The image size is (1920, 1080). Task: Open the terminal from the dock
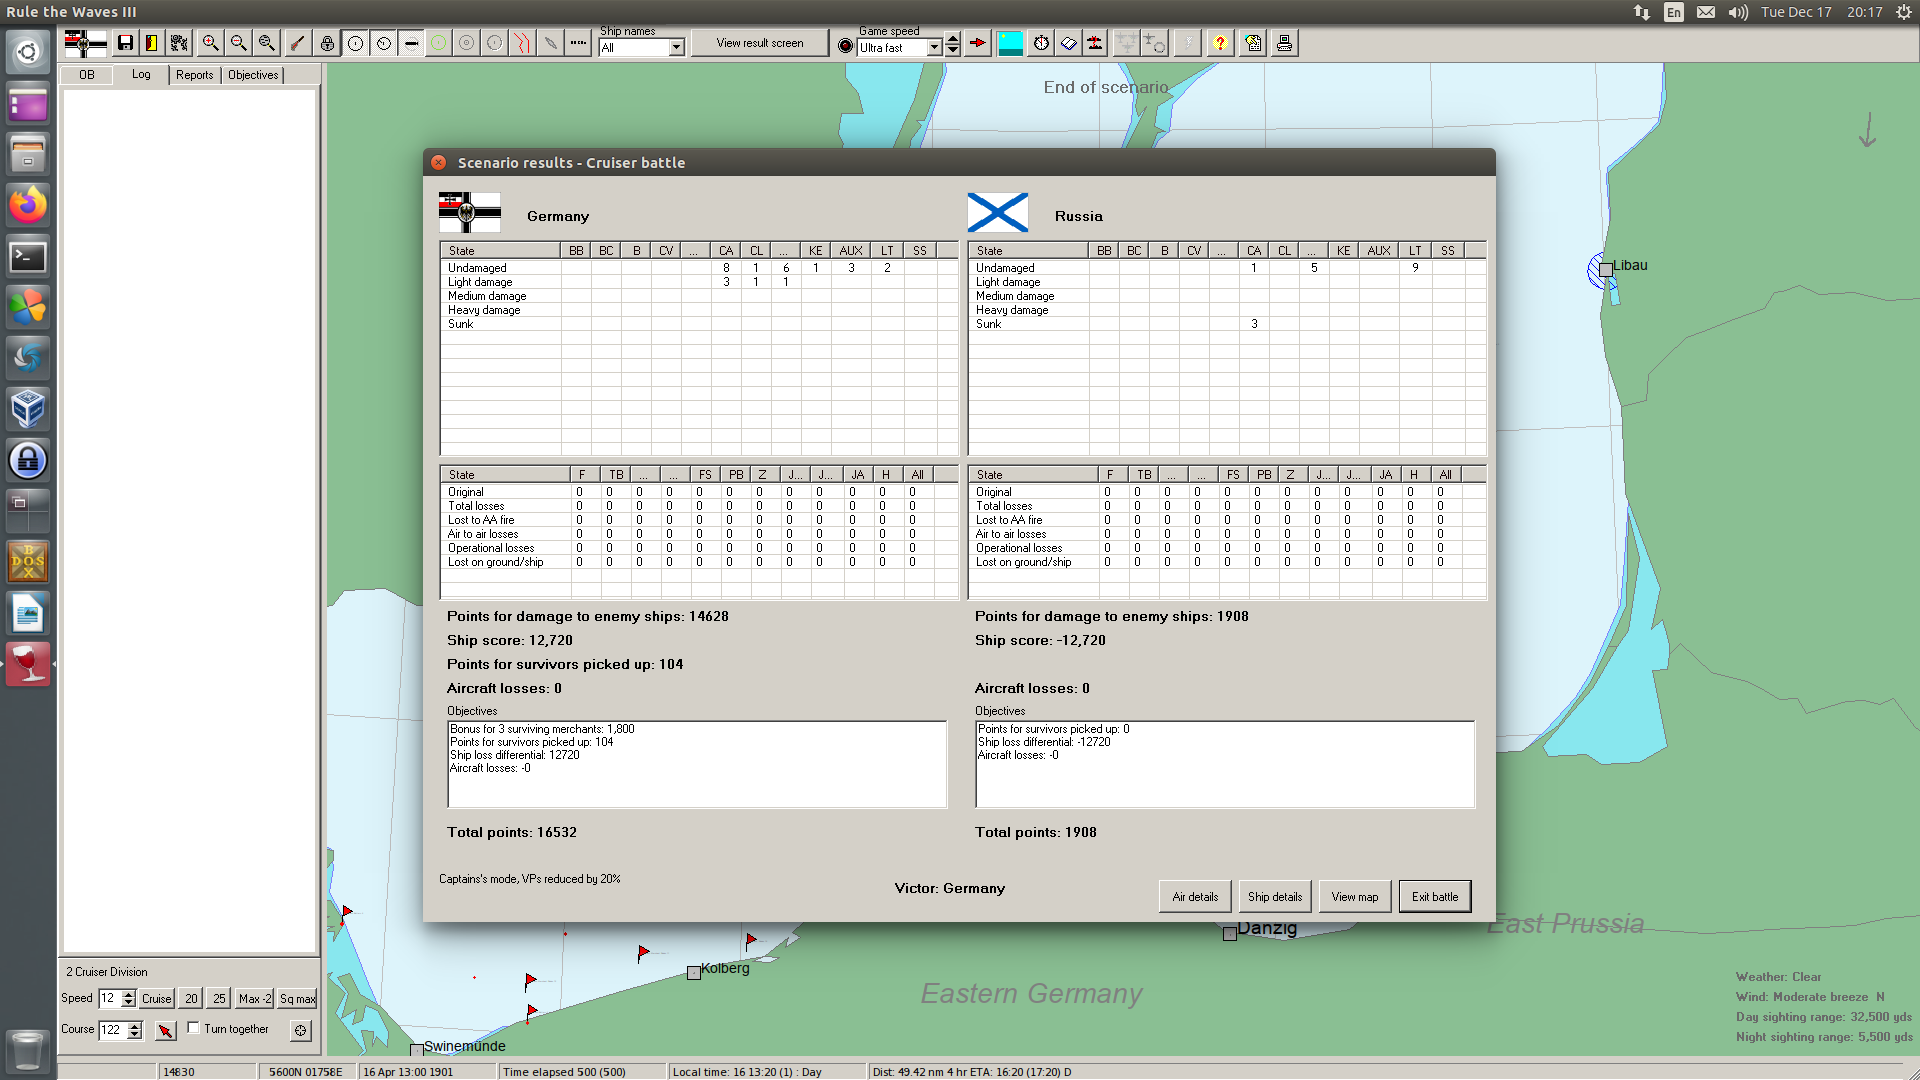(28, 257)
